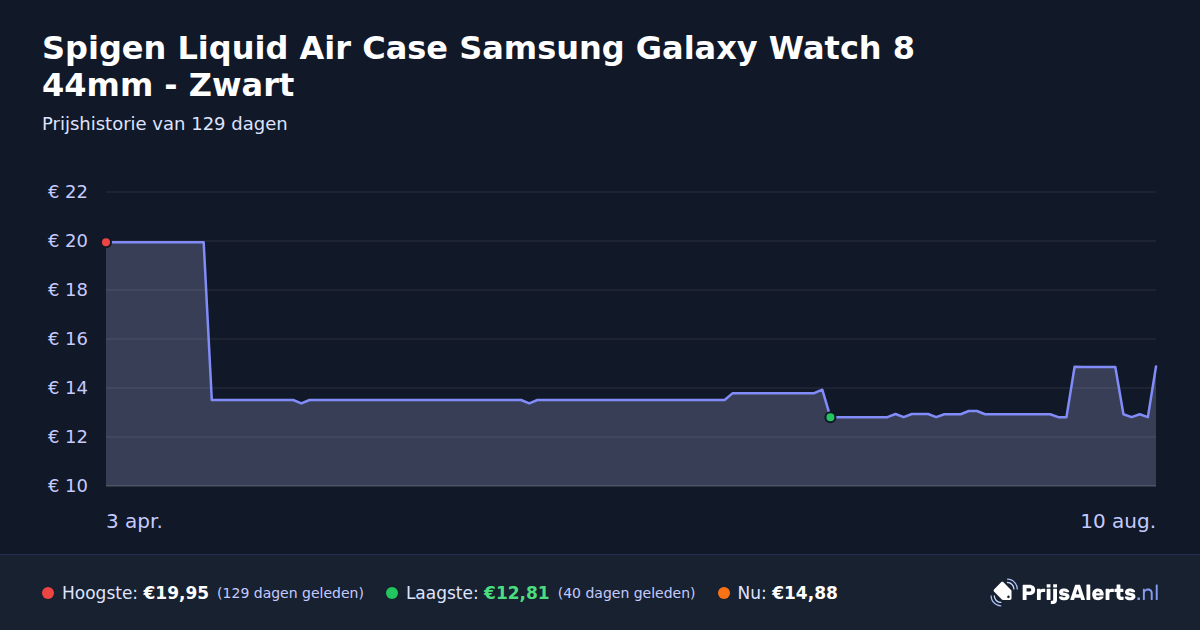
Task: Click the 129 dagen geleden text
Action: click(290, 593)
